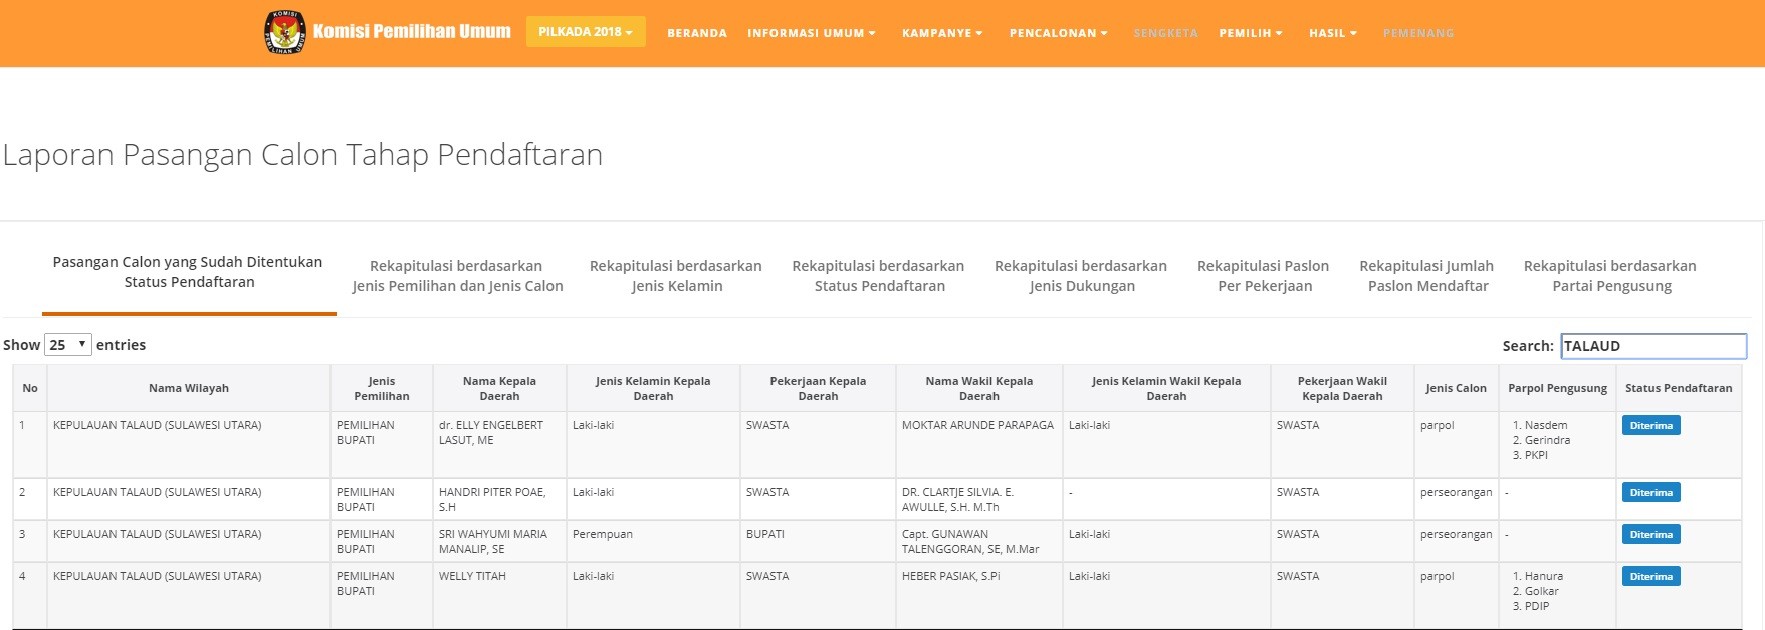Open Rekapitulasi berdasarkan Partai Pengusung tab
The image size is (1765, 630).
tap(1610, 276)
